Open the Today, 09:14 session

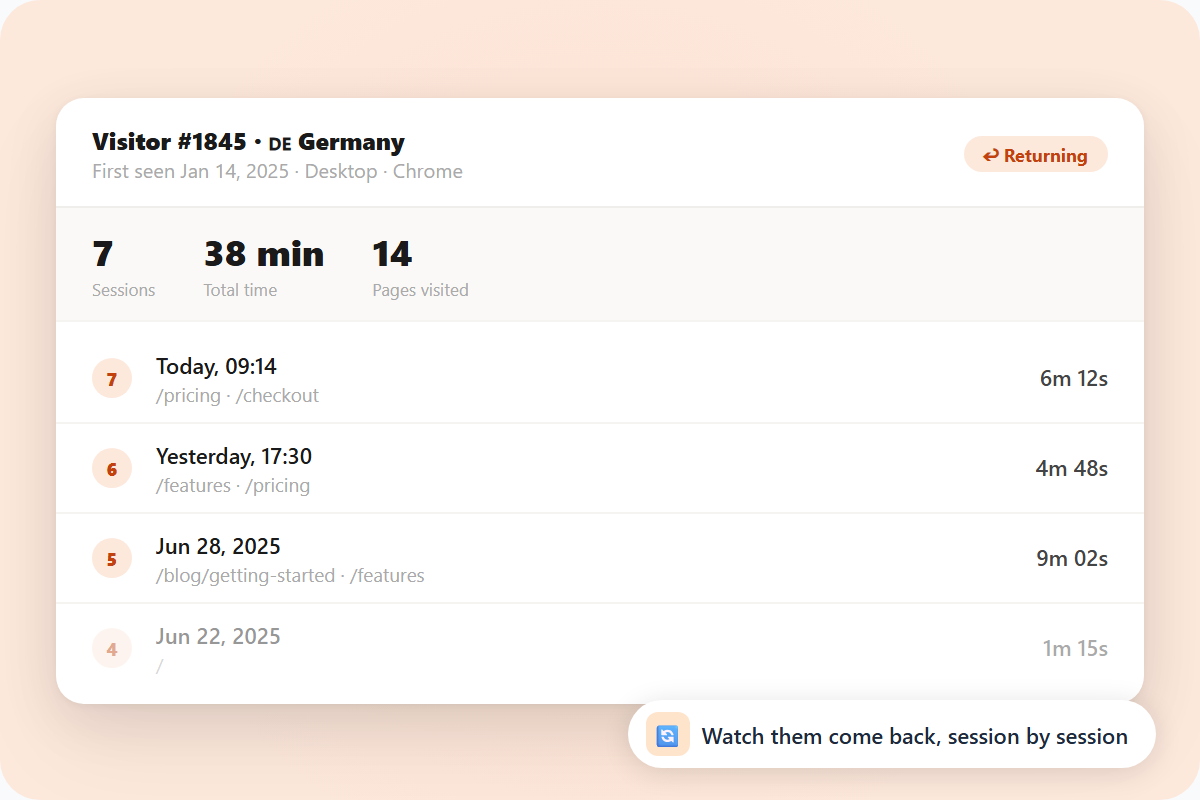point(600,379)
